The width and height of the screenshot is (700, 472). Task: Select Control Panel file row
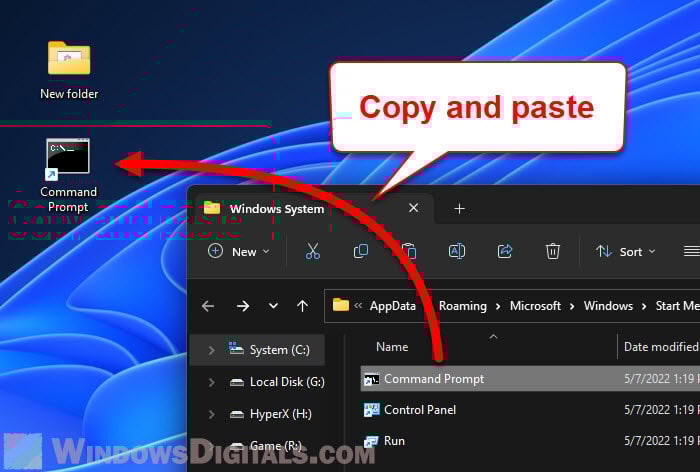point(530,410)
